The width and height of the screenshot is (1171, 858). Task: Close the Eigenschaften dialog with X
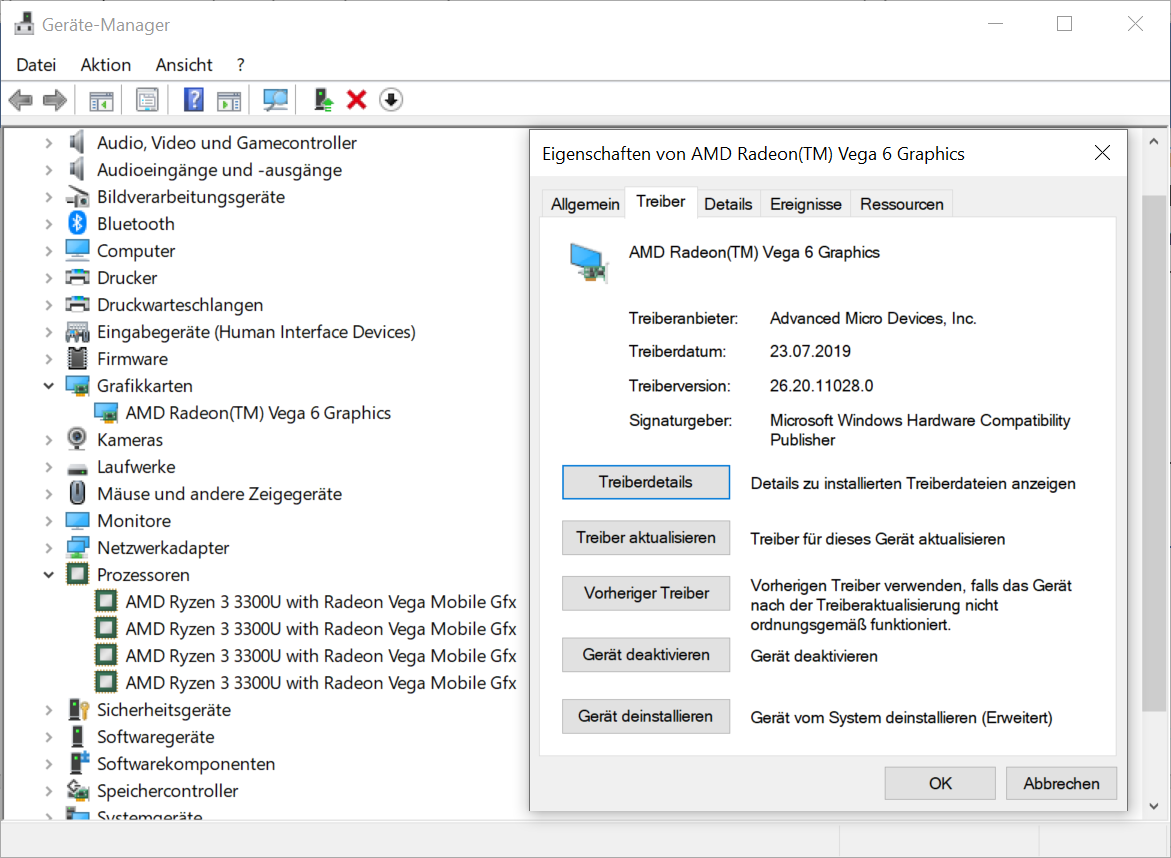pyautogui.click(x=1102, y=153)
